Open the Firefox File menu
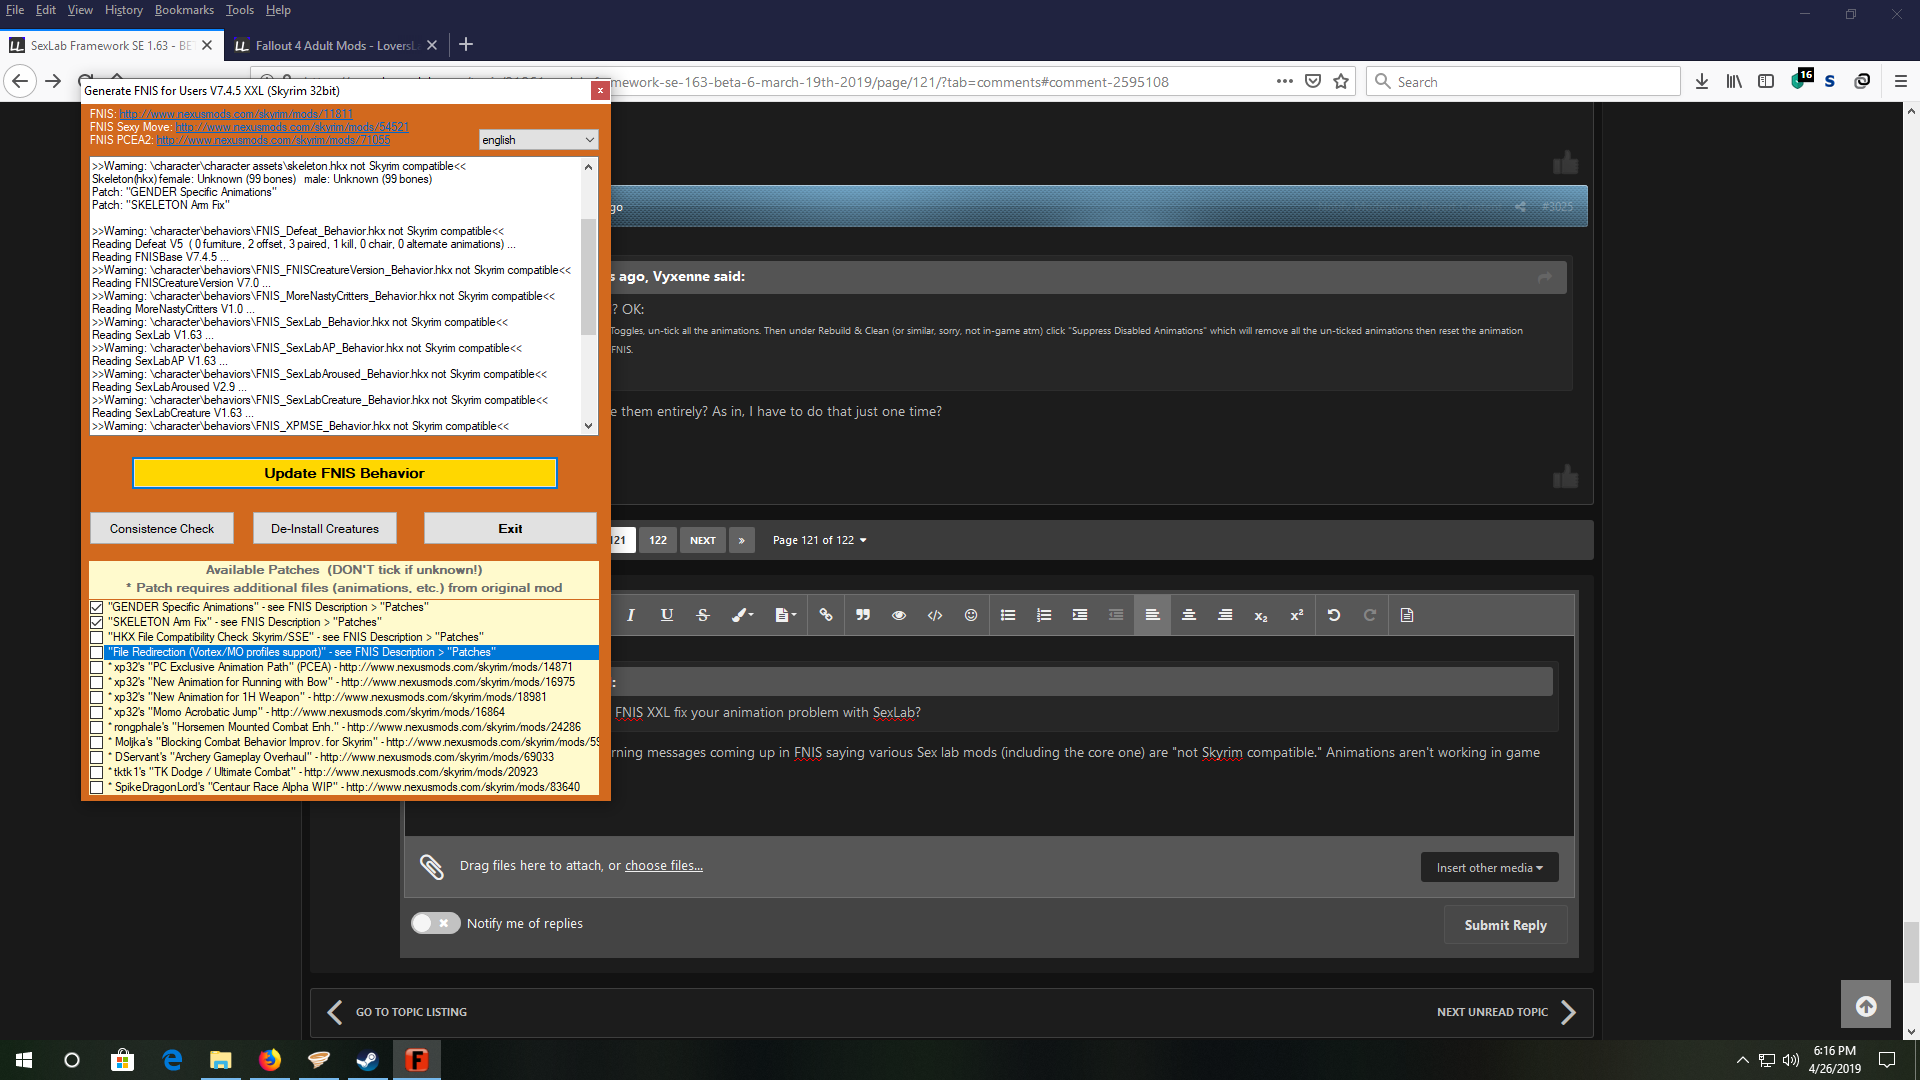1920x1080 pixels. click(15, 10)
